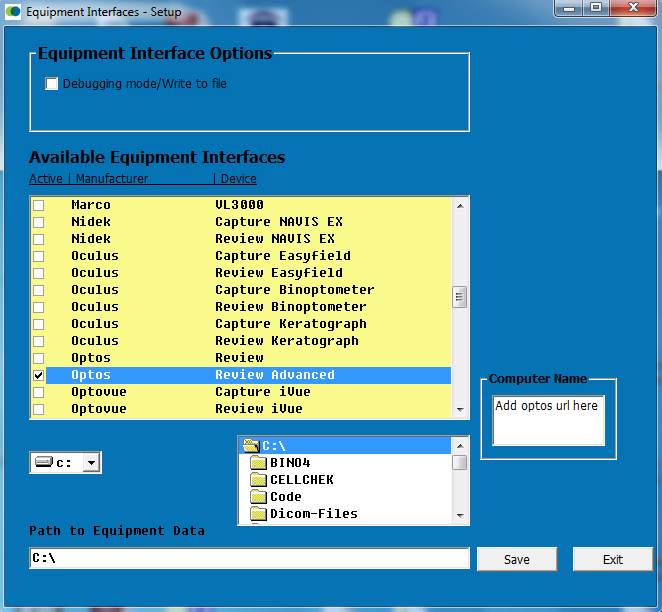Toggle Oculus Review Easyfield checkbox
Viewport: 662px width, 612px height.
pos(38,273)
